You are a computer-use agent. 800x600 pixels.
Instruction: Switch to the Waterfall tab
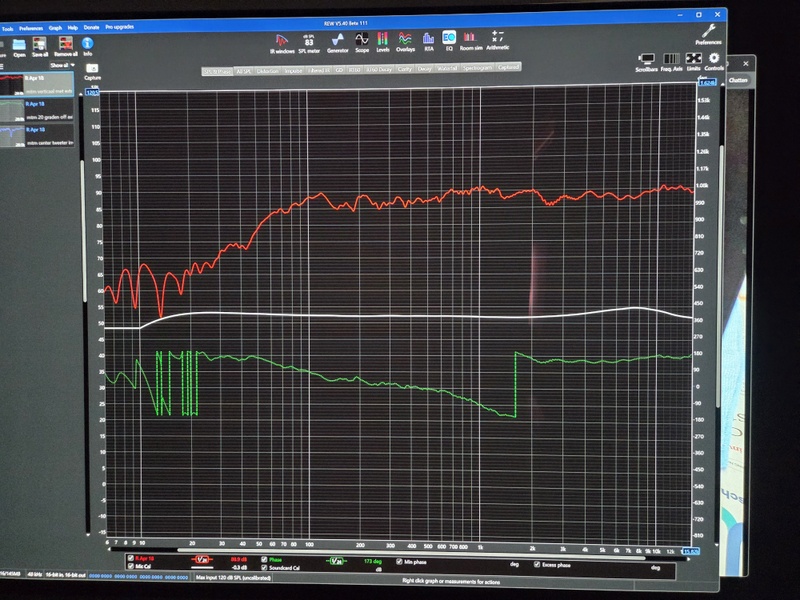point(447,68)
